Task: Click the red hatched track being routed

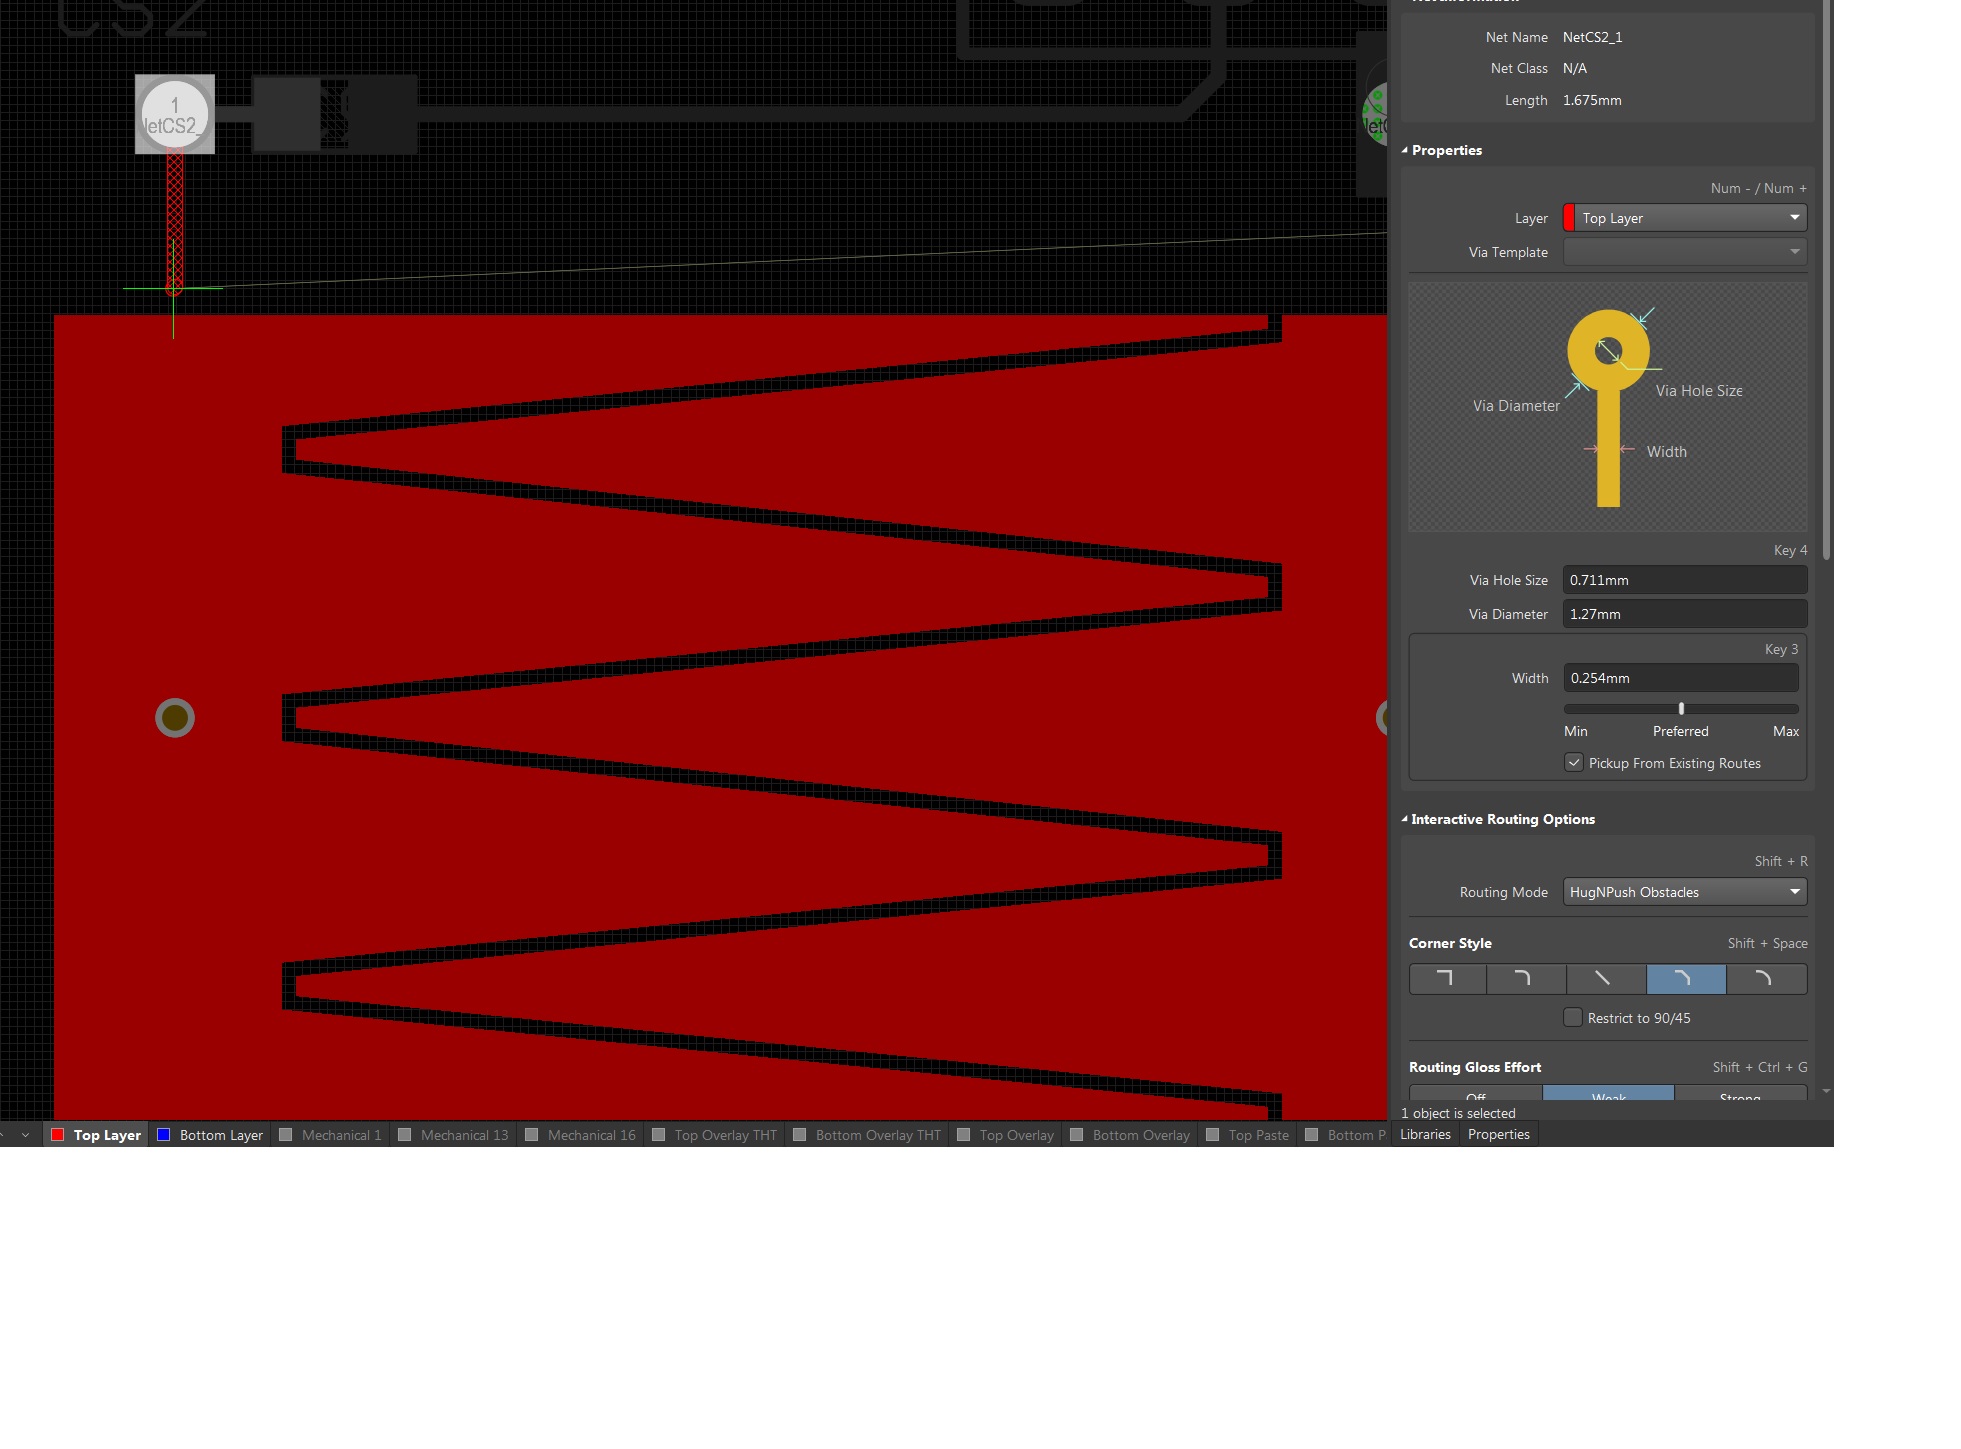Action: (175, 221)
